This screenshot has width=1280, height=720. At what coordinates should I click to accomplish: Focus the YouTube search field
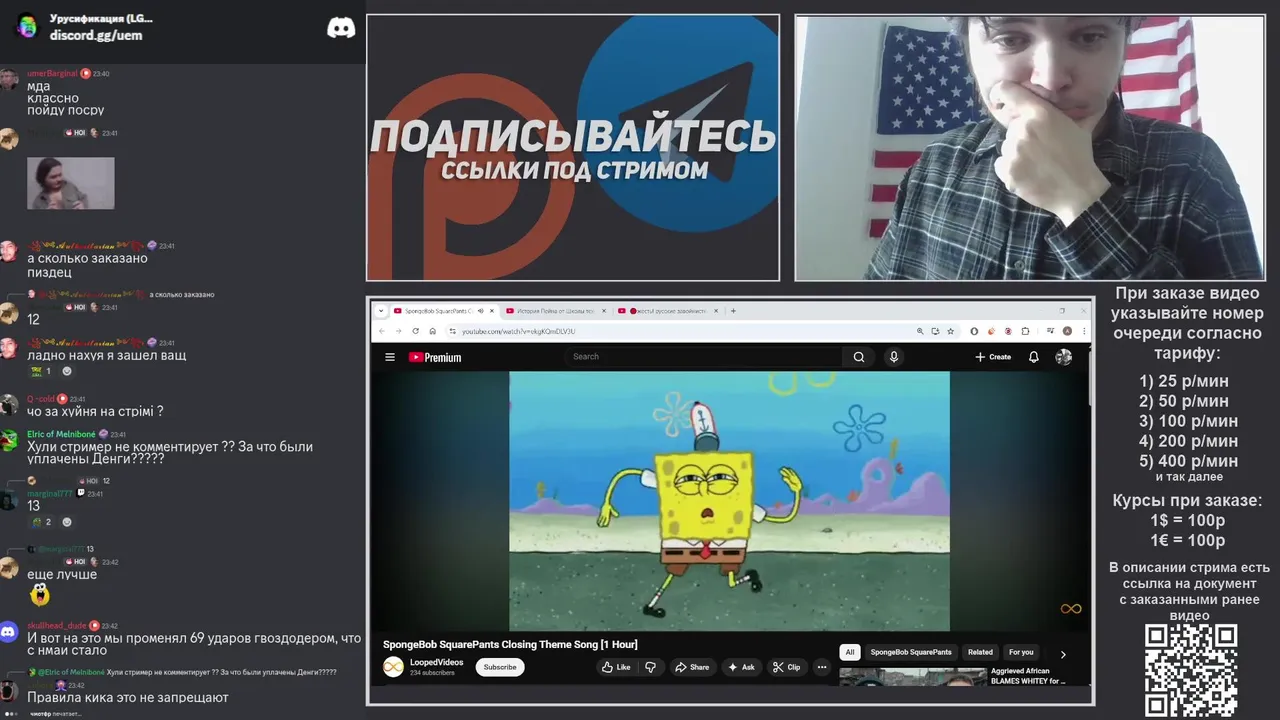pos(705,357)
